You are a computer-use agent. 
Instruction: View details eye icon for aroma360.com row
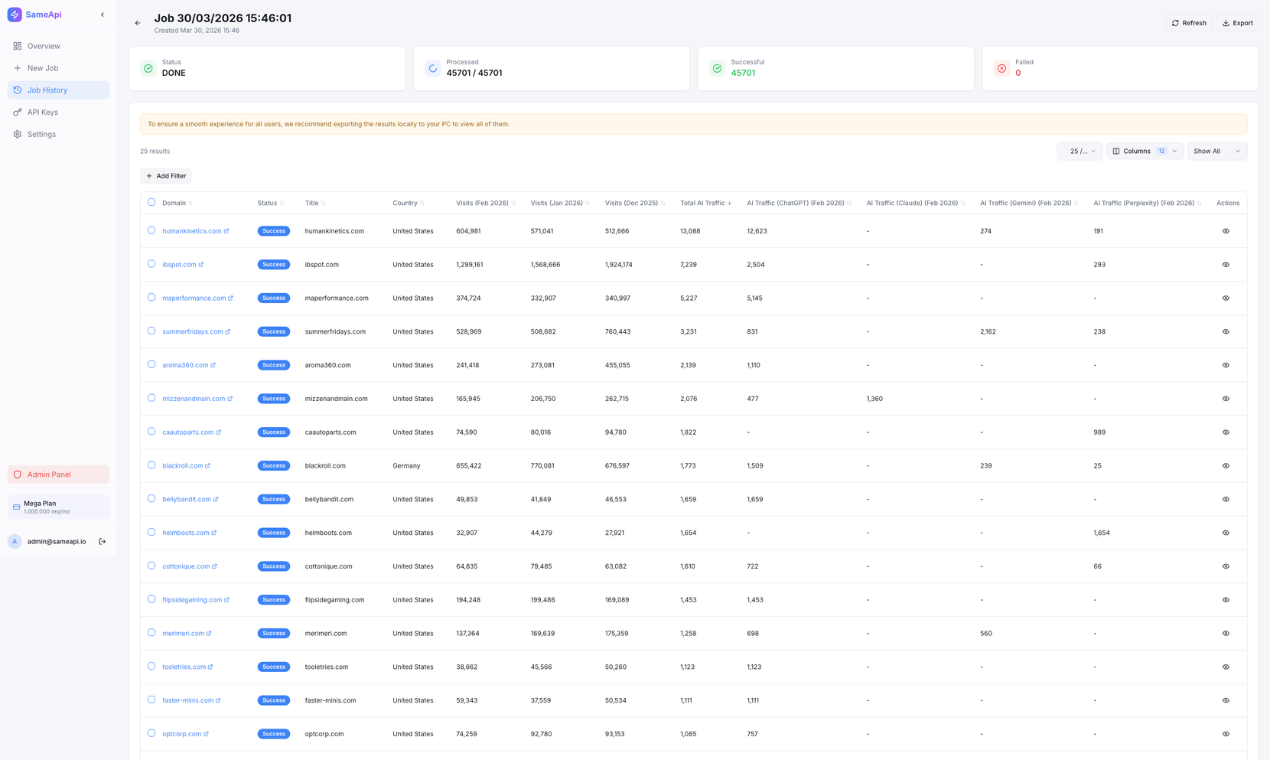point(1226,365)
